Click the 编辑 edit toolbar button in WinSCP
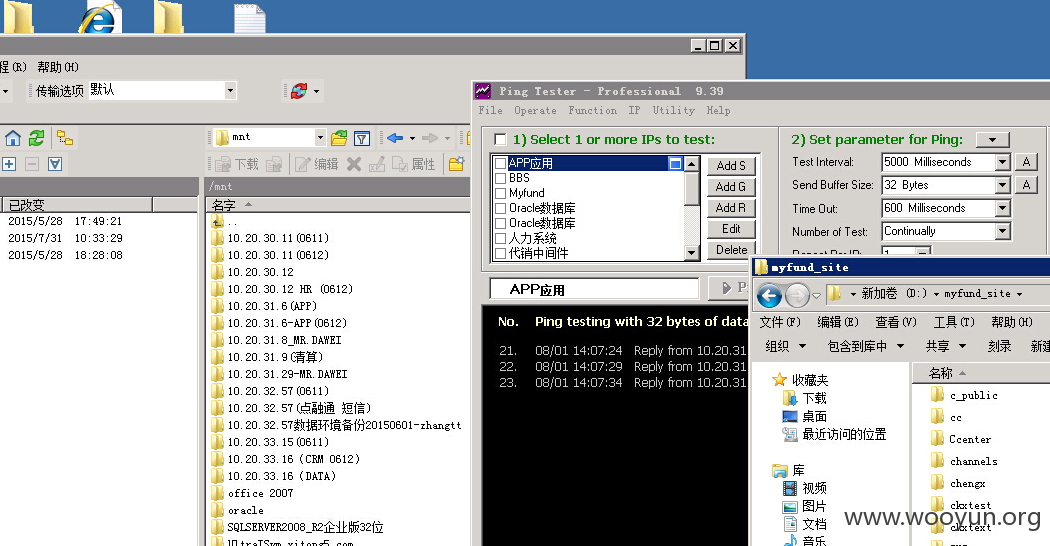This screenshot has height=546, width=1050. coord(317,164)
